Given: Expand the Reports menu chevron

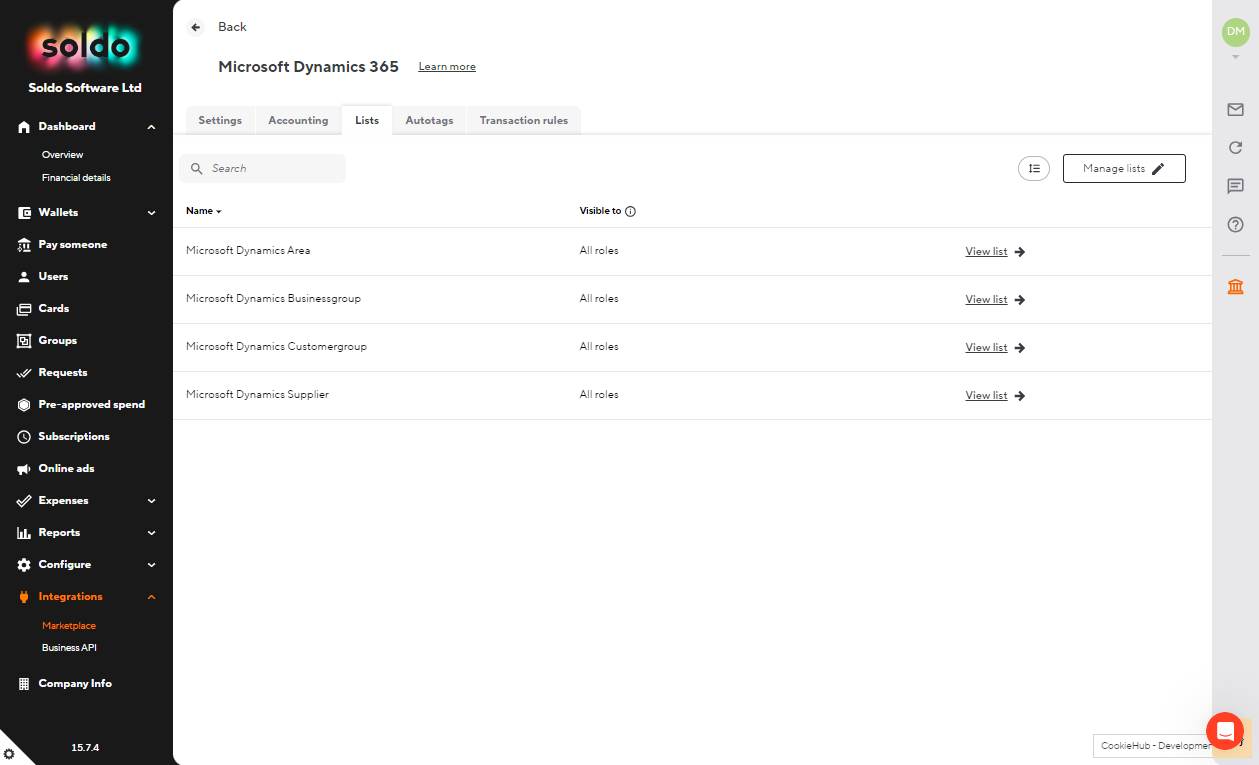Looking at the screenshot, I should (151, 533).
